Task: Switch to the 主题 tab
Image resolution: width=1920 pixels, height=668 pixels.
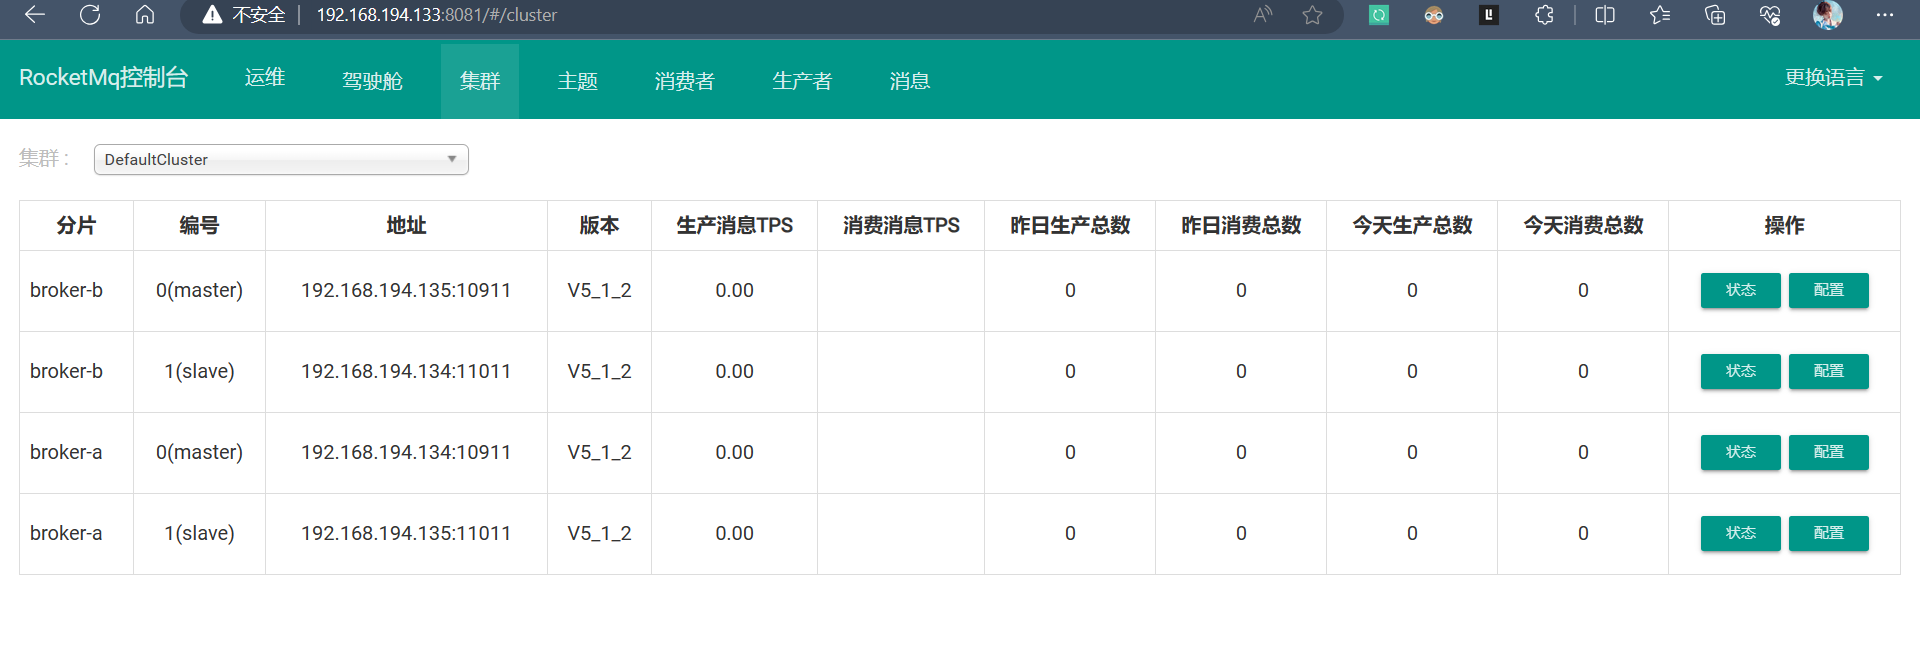Action: pos(577,81)
